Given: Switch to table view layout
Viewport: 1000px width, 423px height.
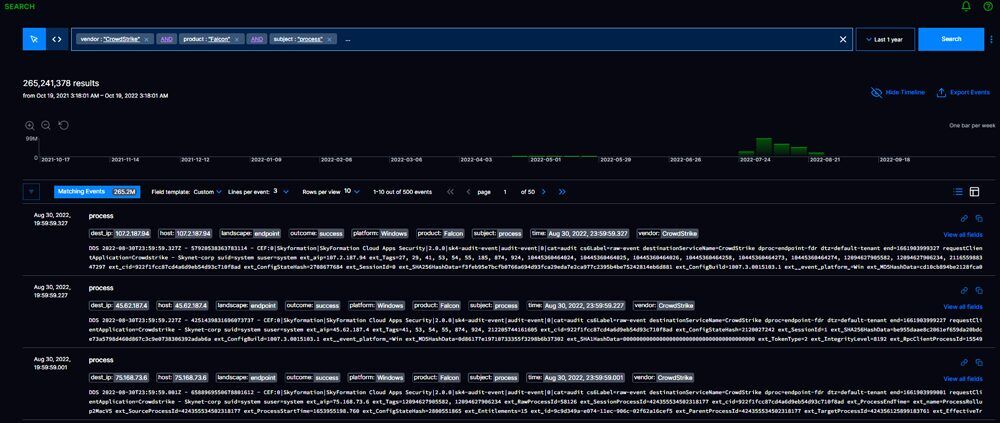Looking at the screenshot, I should tap(974, 191).
